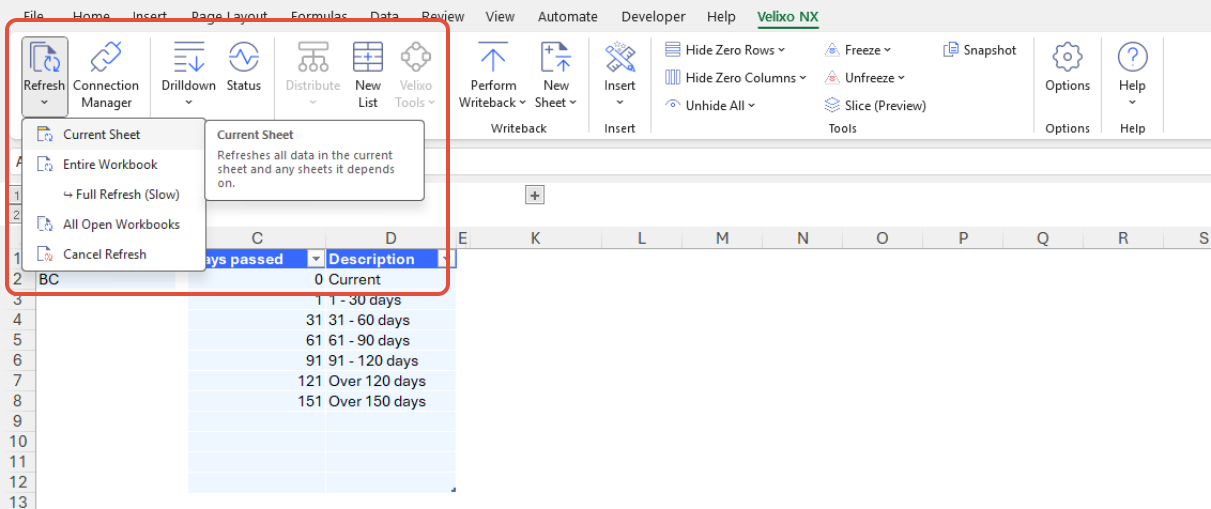The width and height of the screenshot is (1211, 509).
Task: Select column K header
Action: [x=535, y=238]
